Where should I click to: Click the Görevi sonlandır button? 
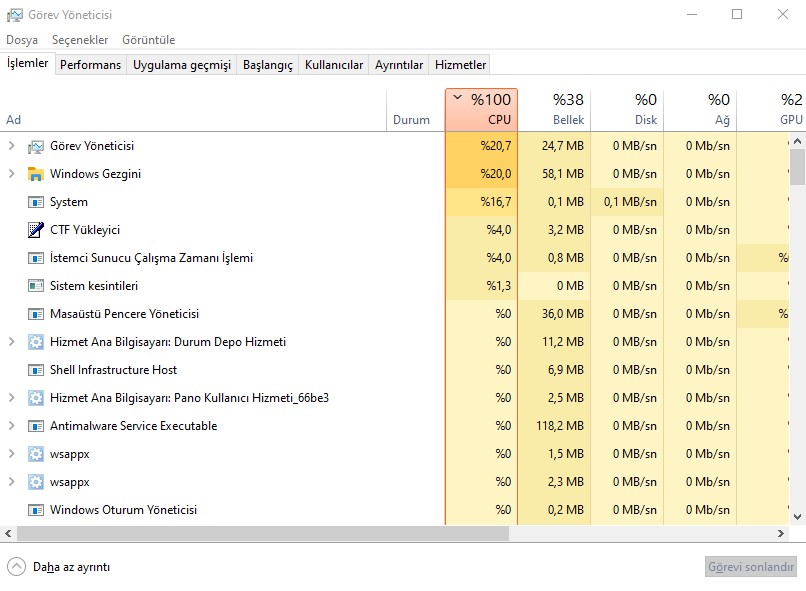coord(750,567)
